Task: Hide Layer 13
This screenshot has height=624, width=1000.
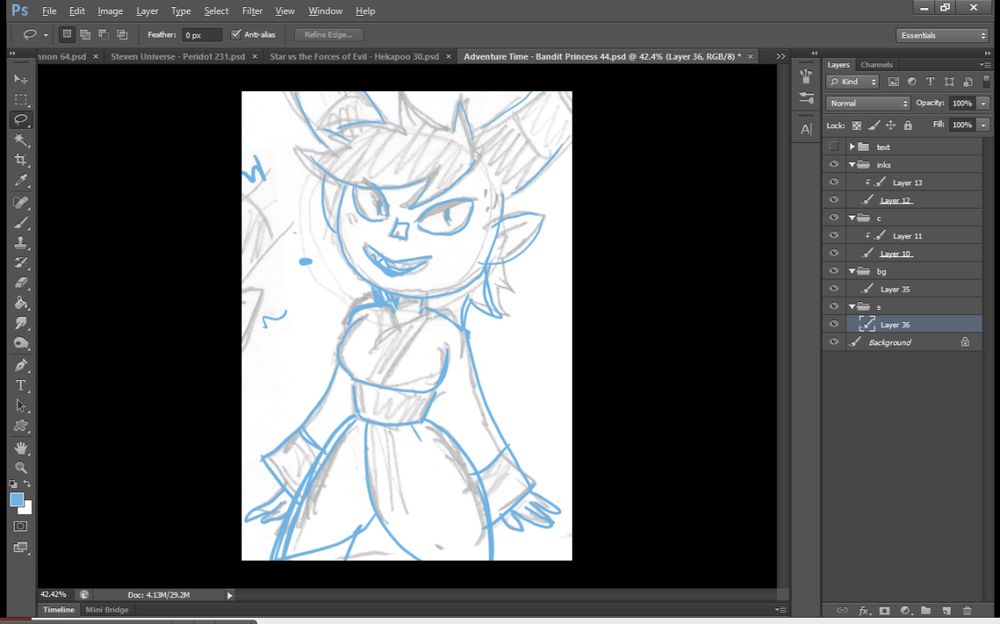Action: pyautogui.click(x=834, y=182)
